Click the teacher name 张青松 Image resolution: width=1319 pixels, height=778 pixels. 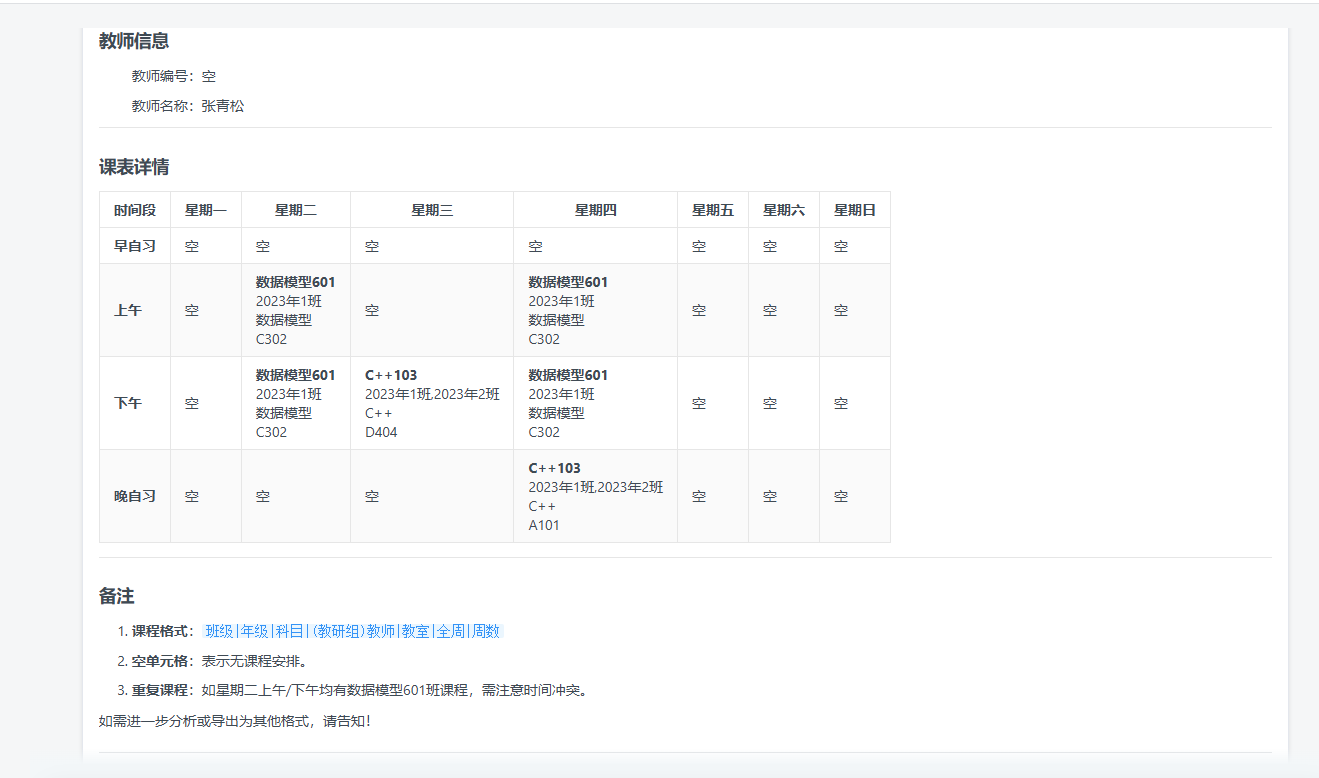223,106
